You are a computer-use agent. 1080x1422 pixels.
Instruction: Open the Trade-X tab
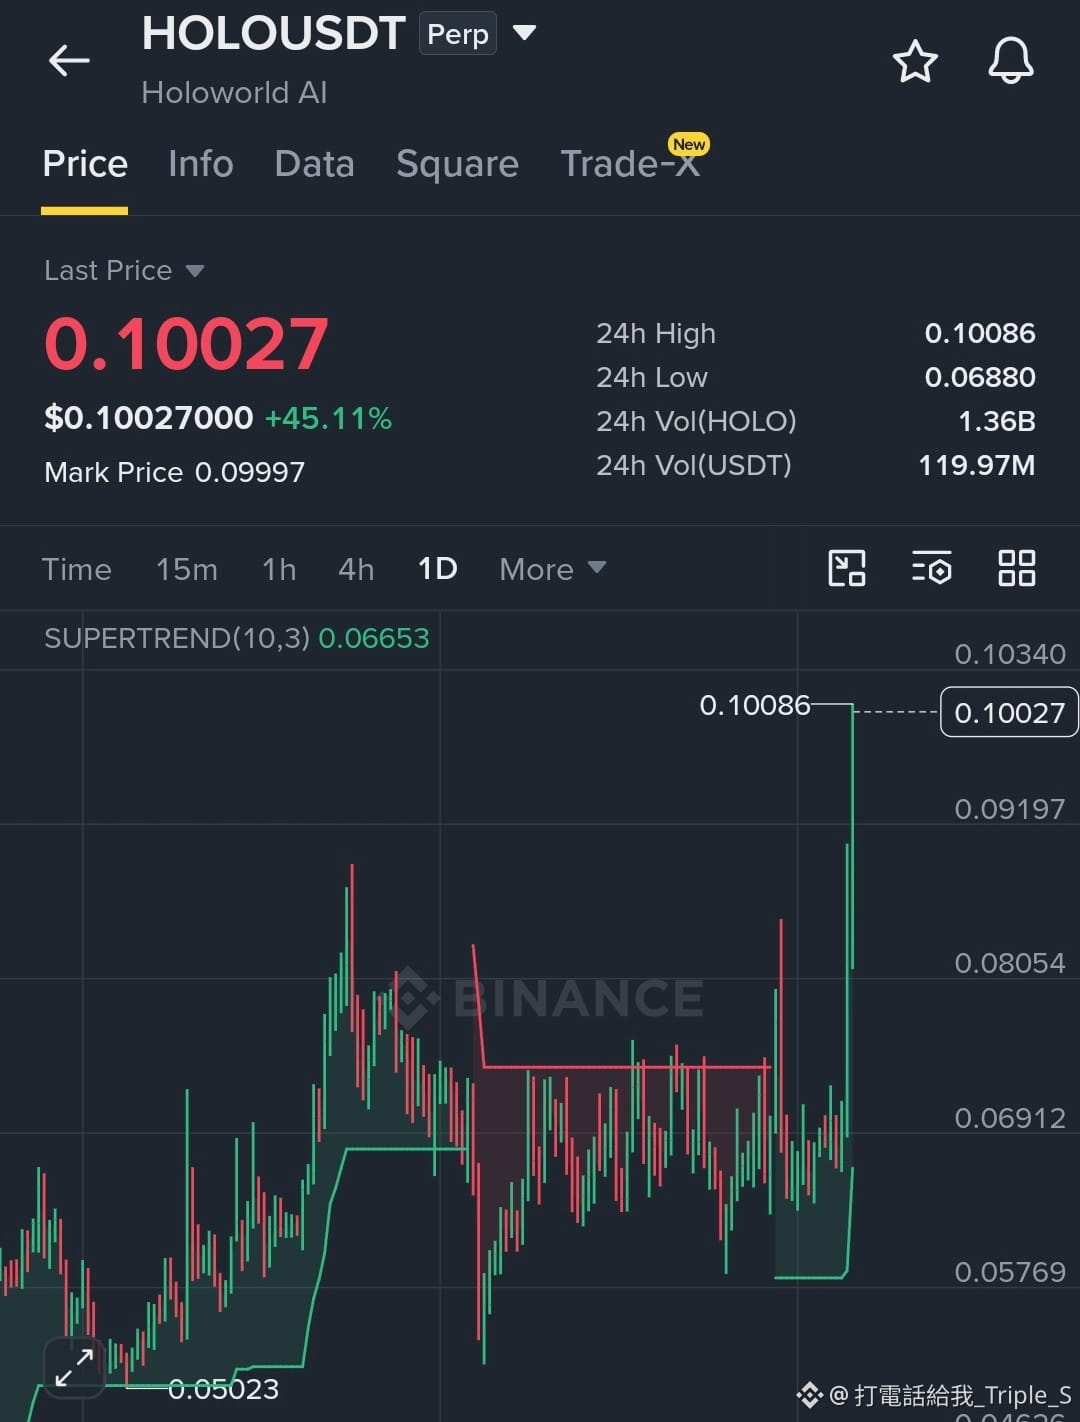(630, 163)
